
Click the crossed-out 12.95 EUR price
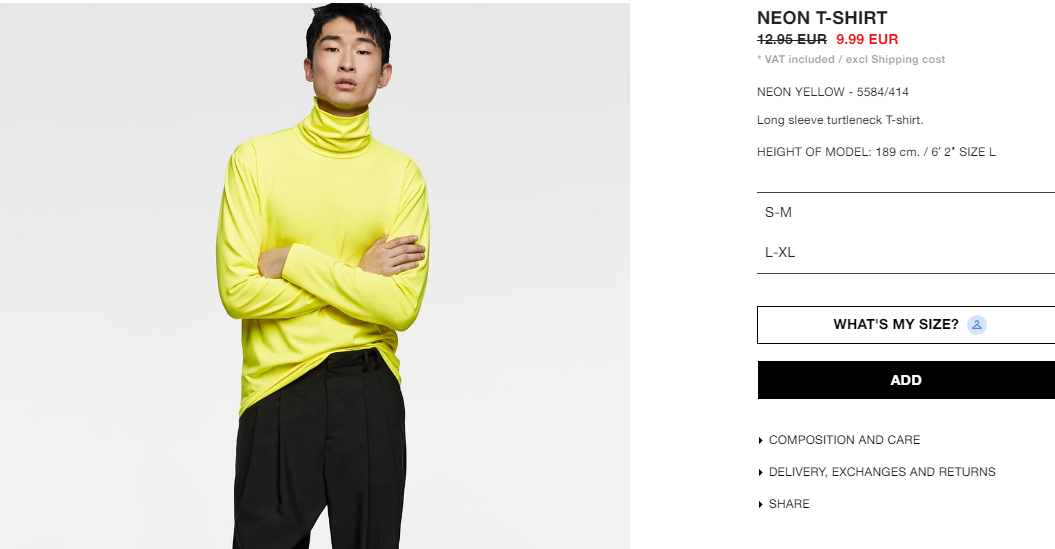[791, 39]
